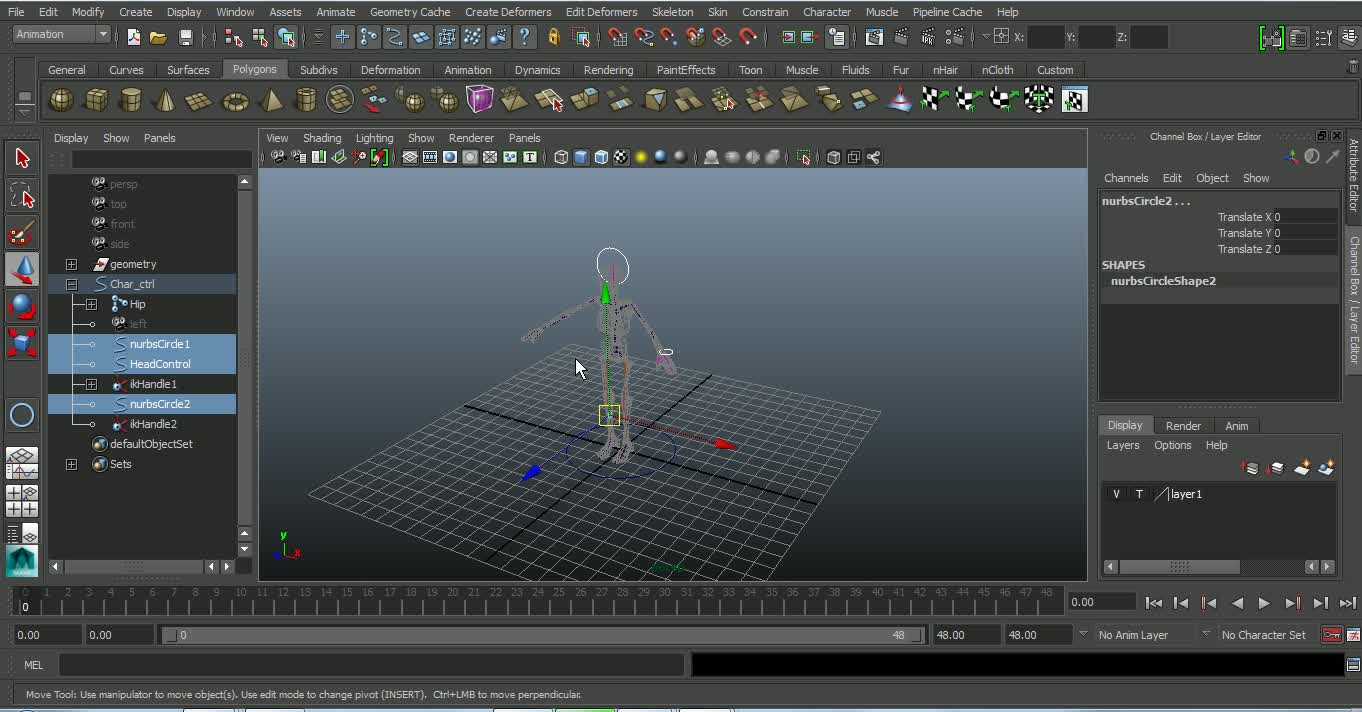
Task: Switch to the Surfaces shelf tab
Action: click(x=188, y=70)
